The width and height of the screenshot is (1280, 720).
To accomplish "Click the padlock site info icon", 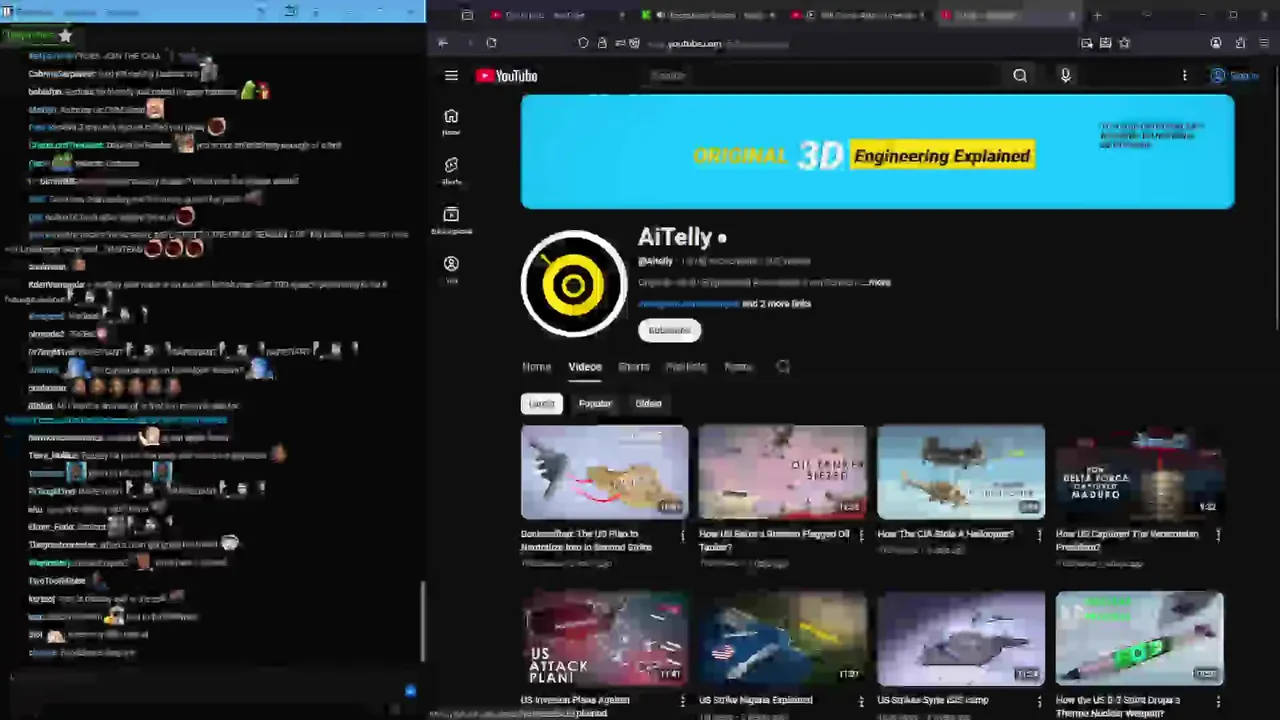I will (602, 43).
